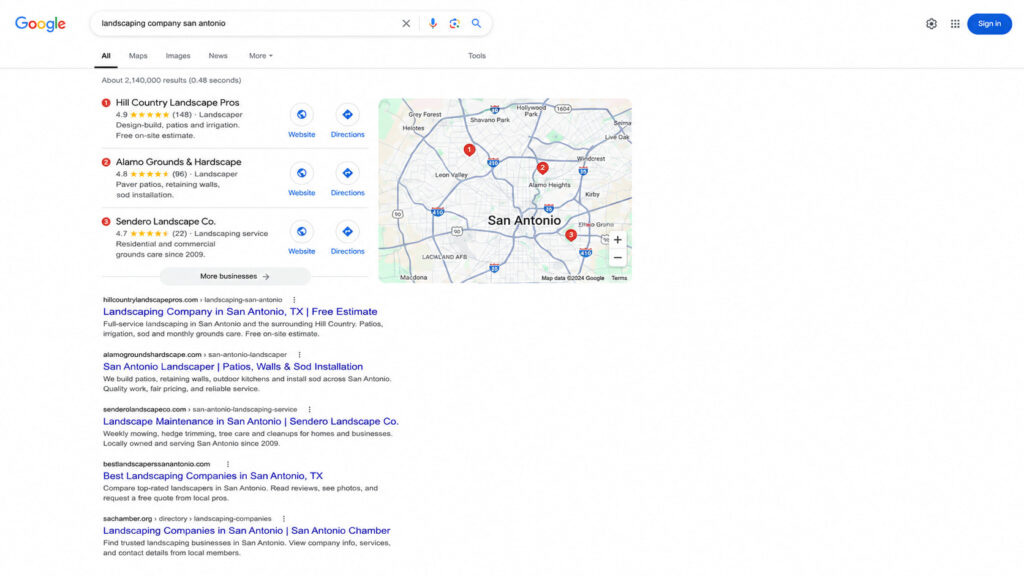Click Sendero Landscape Co. business name

(166, 221)
